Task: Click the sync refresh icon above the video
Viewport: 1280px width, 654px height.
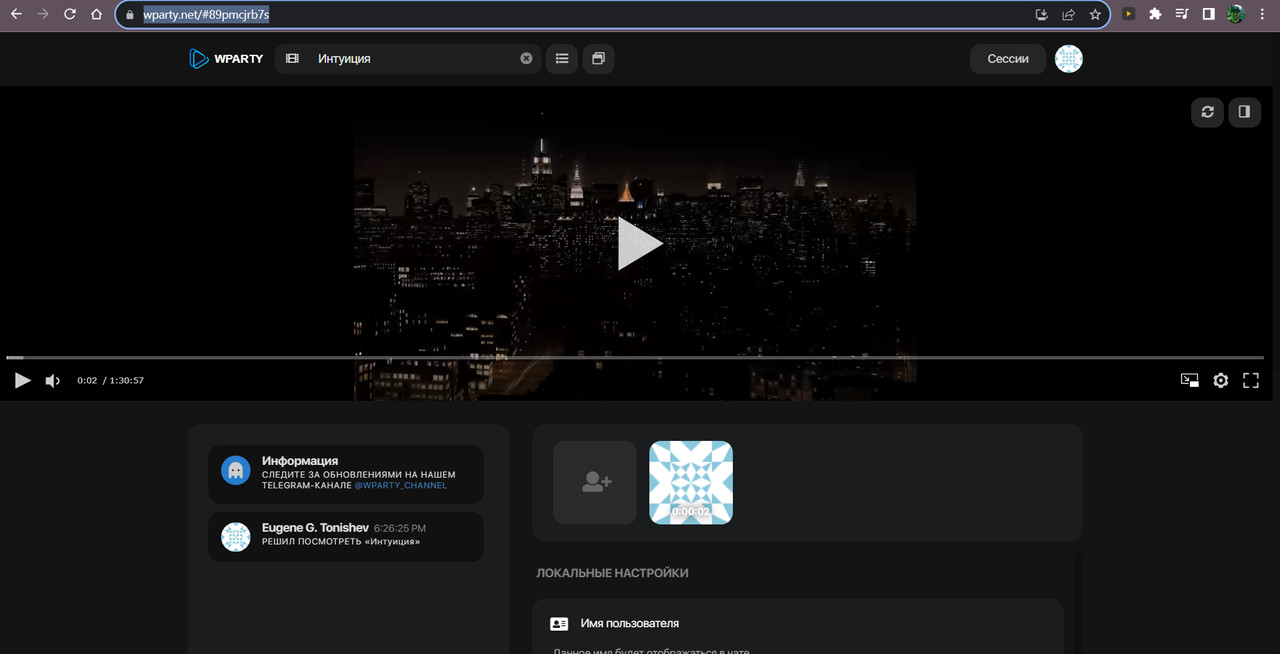Action: pyautogui.click(x=1207, y=112)
